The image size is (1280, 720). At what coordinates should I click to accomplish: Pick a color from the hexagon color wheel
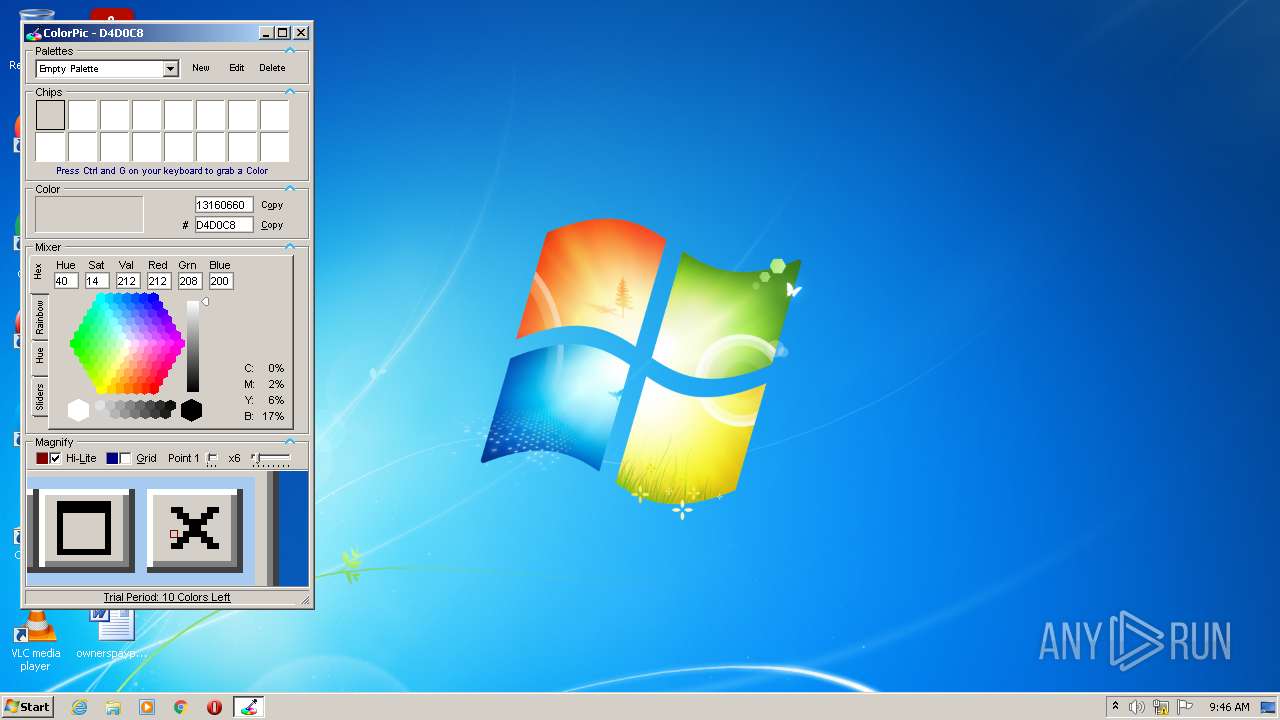127,344
